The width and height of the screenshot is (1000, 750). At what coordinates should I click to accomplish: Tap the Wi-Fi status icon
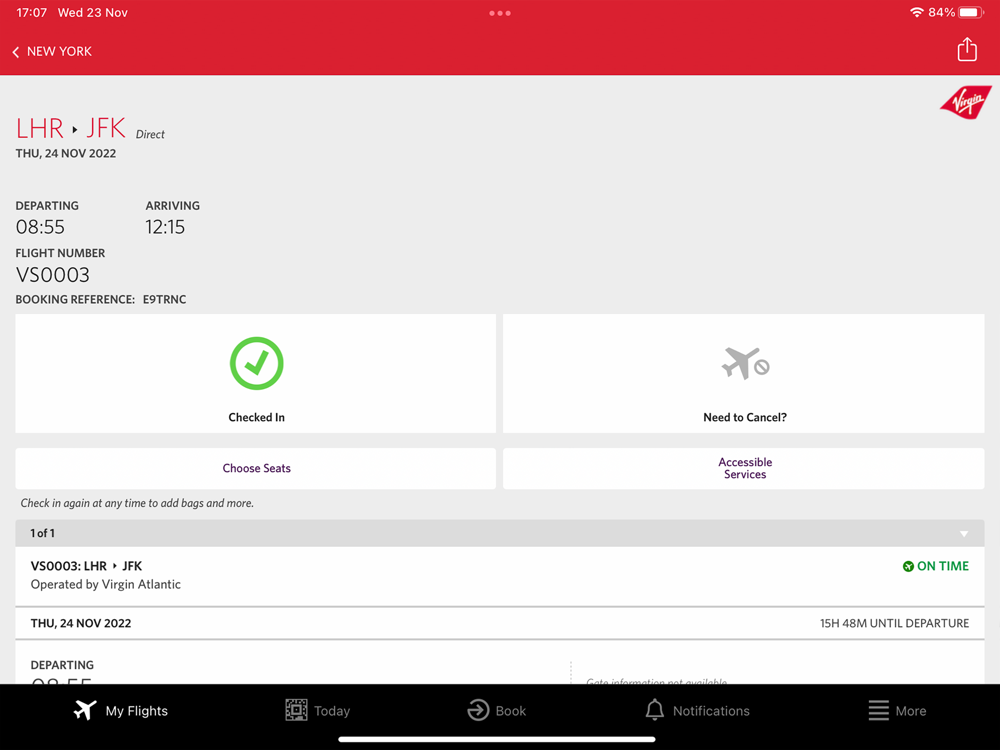pos(916,12)
